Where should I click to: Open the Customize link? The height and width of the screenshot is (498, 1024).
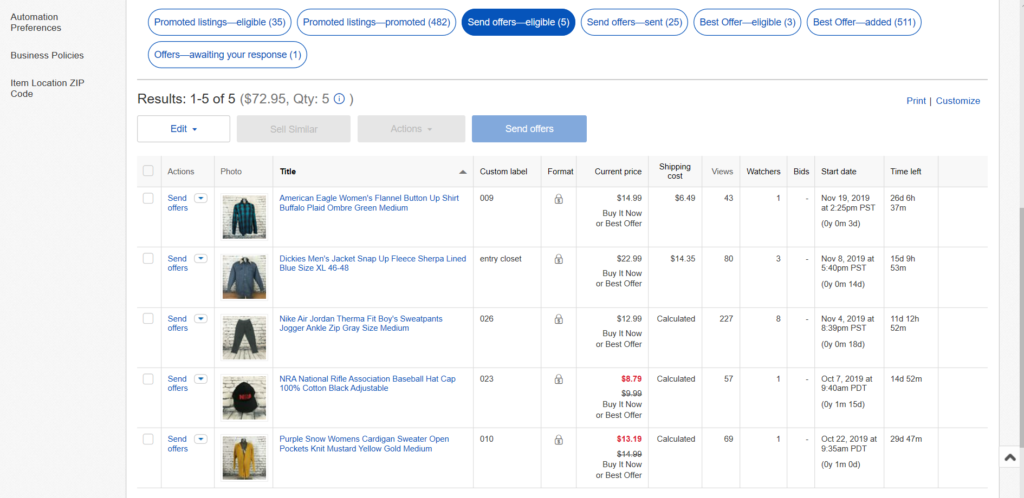click(958, 101)
